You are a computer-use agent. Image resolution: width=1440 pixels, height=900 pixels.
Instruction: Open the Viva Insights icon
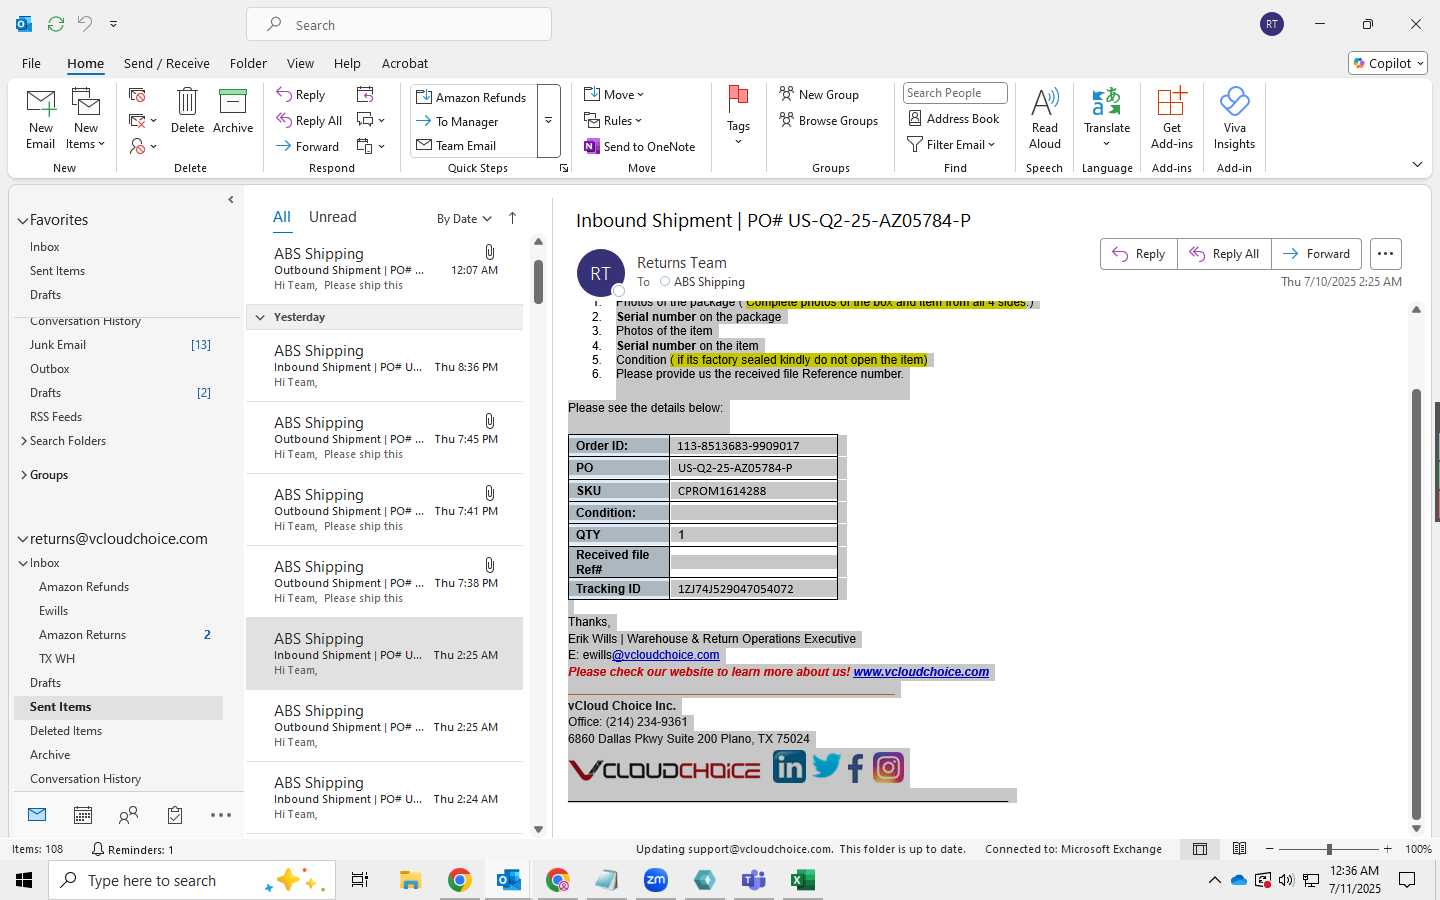pos(1235,102)
